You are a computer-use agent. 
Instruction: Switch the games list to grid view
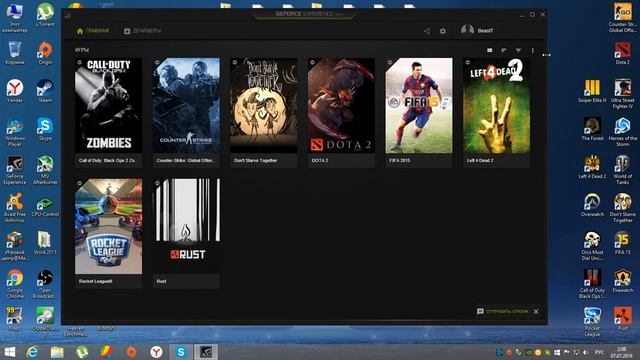click(490, 50)
